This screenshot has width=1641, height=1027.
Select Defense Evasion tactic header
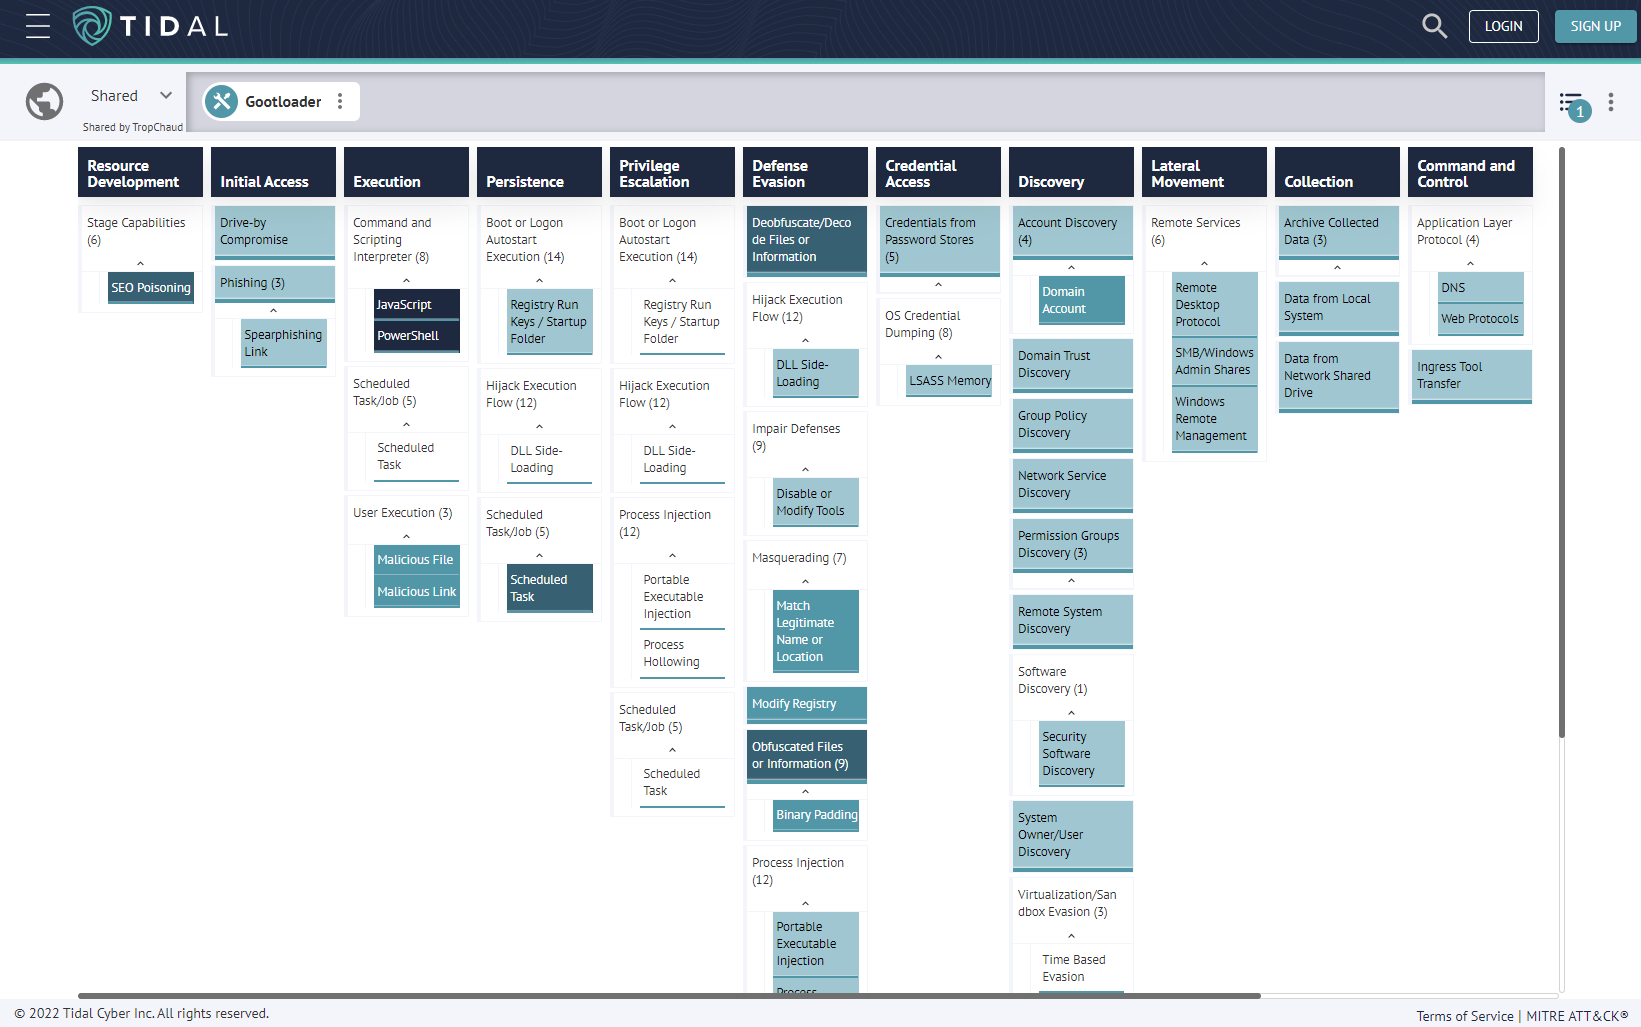tap(805, 172)
